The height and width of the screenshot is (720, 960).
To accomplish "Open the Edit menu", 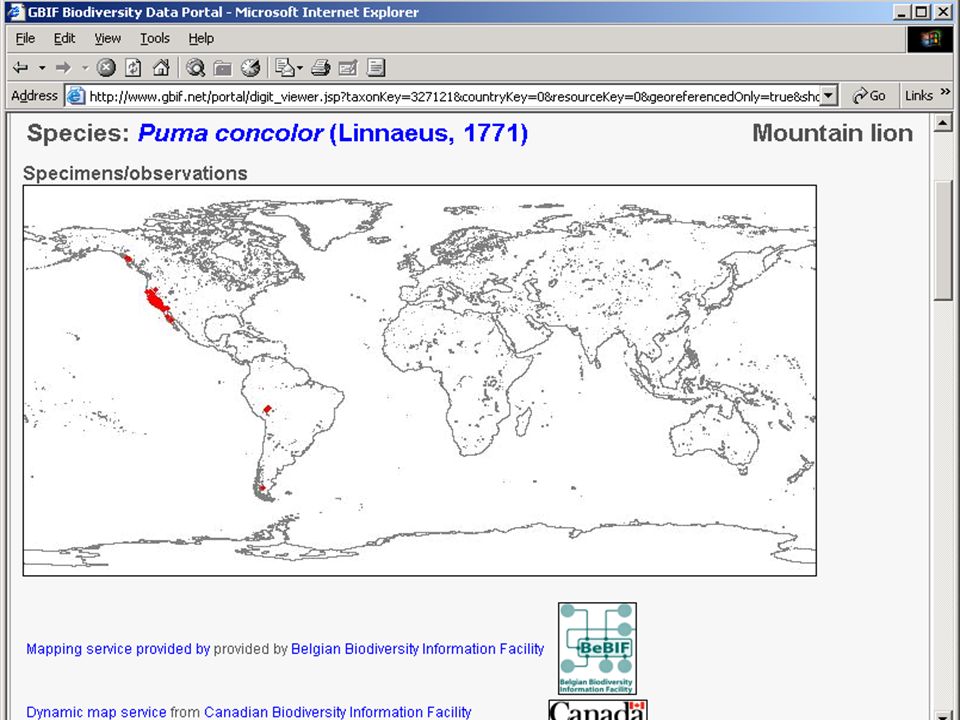I will coord(64,39).
